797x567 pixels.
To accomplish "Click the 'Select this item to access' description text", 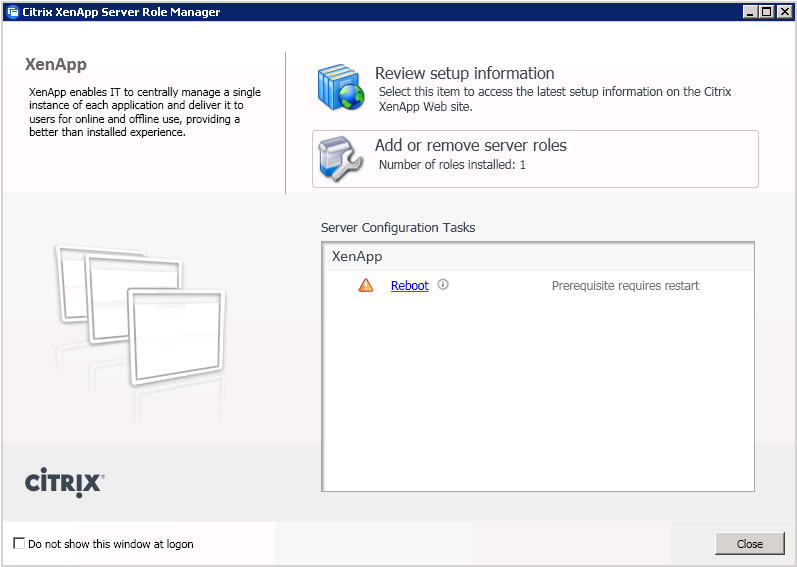I will 555,99.
